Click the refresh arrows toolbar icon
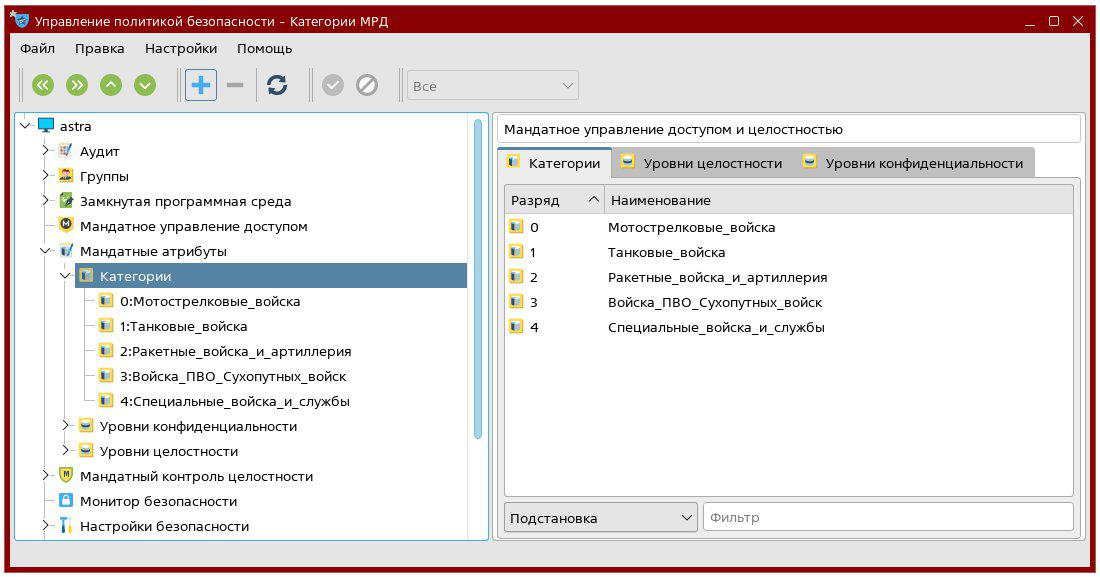Image resolution: width=1100 pixels, height=577 pixels. tap(277, 86)
